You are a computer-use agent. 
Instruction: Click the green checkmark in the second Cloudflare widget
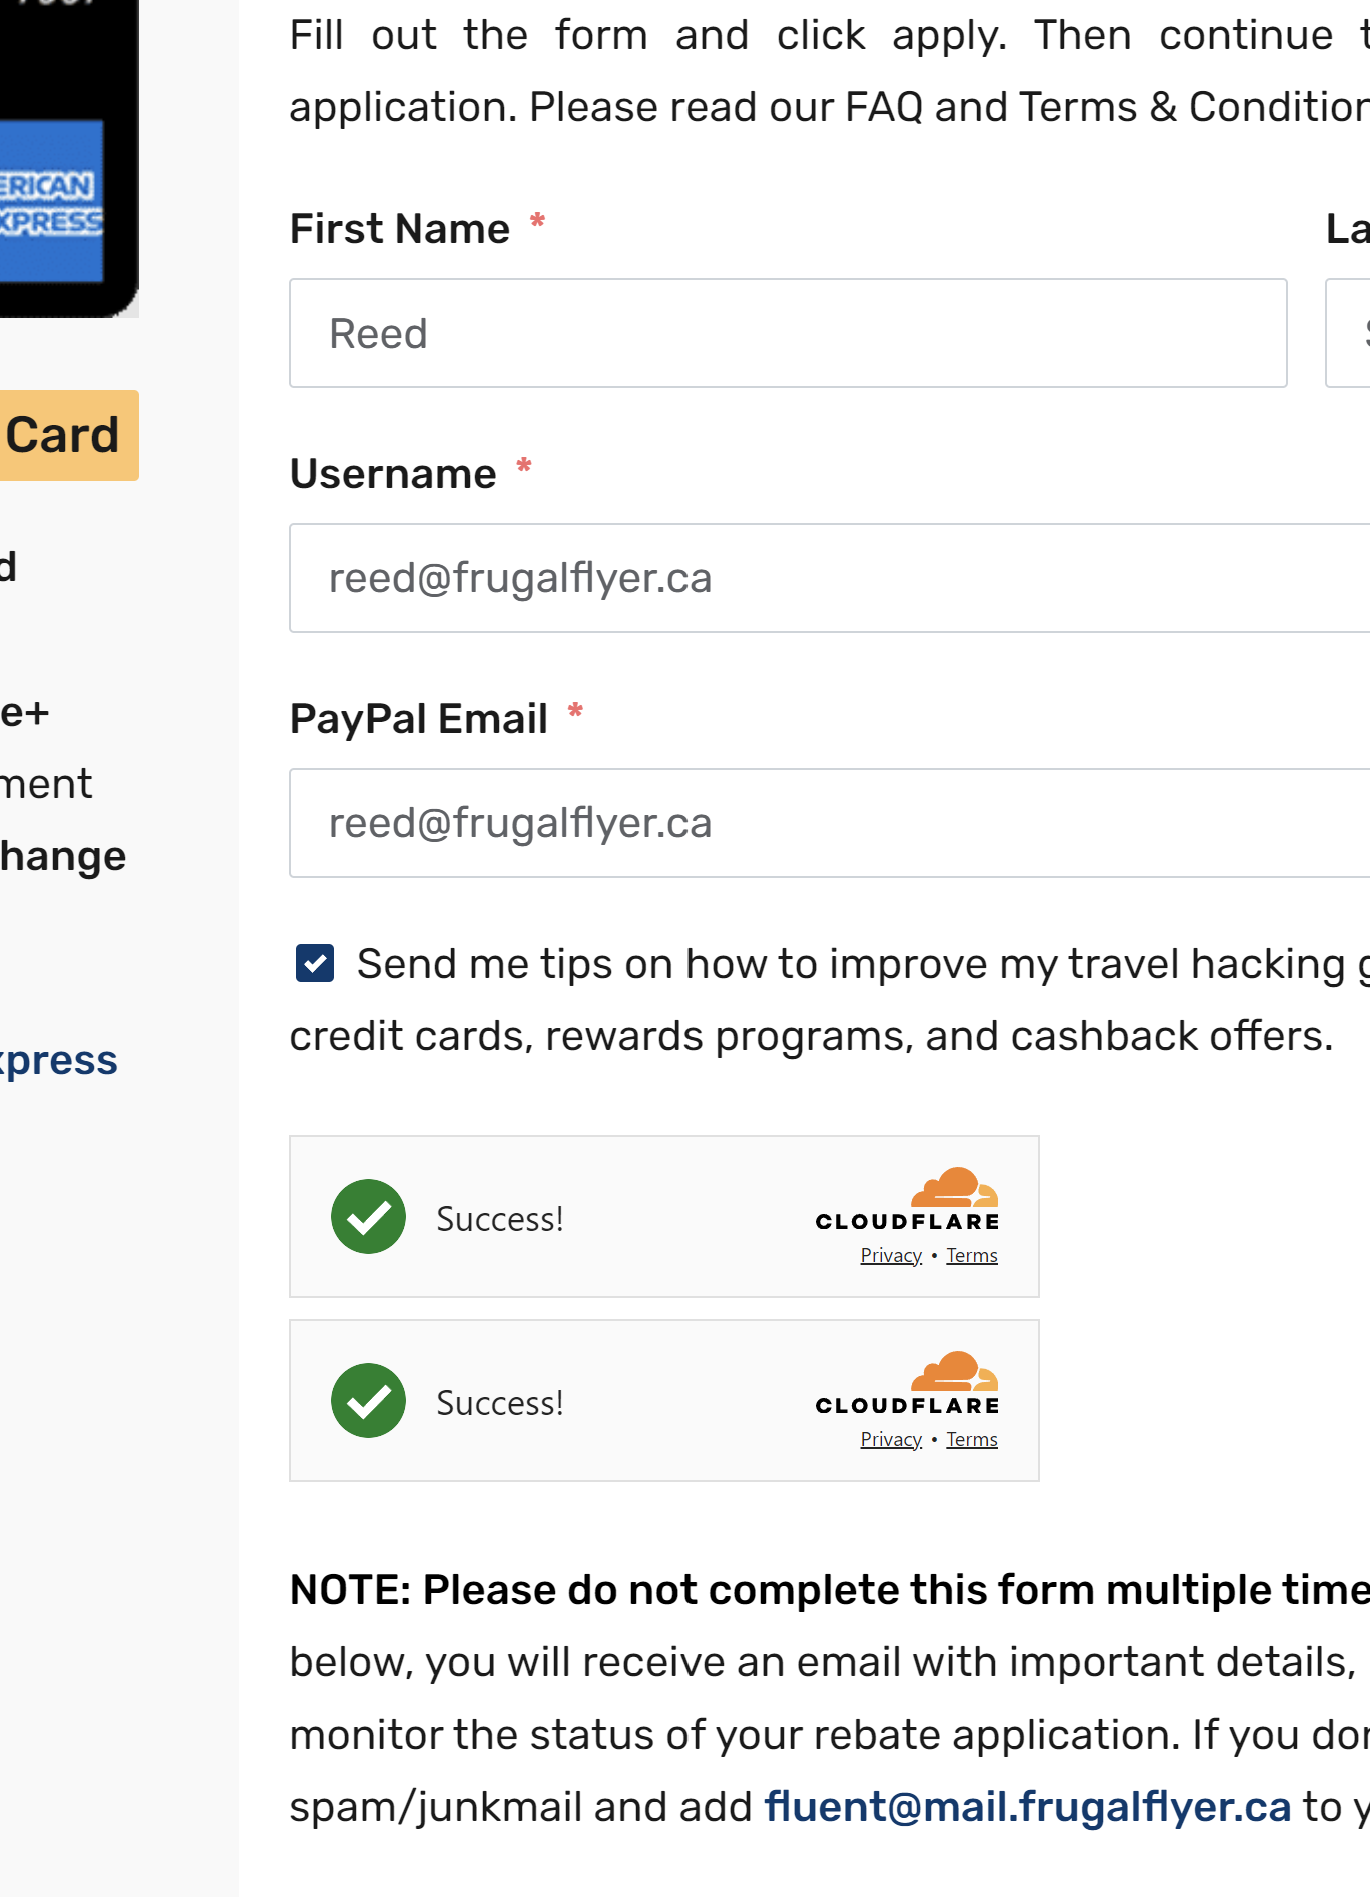click(368, 1400)
